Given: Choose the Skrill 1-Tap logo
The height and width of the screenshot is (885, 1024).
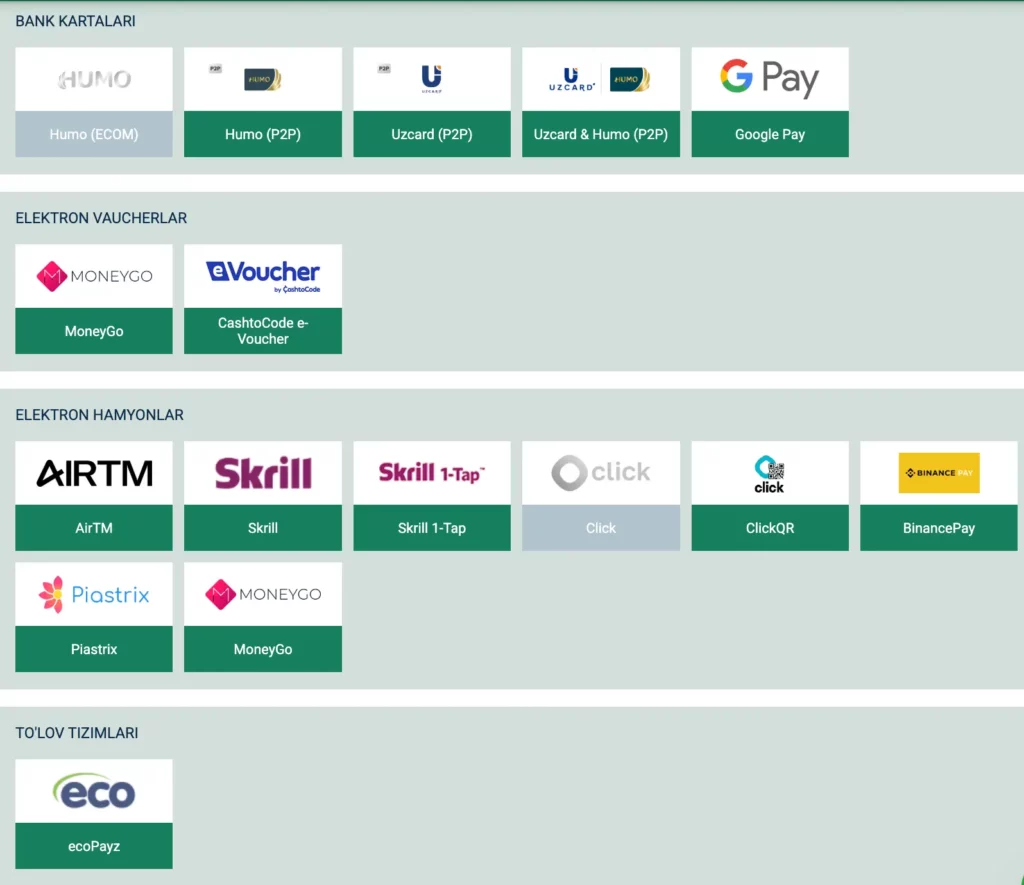Looking at the screenshot, I should [x=431, y=473].
